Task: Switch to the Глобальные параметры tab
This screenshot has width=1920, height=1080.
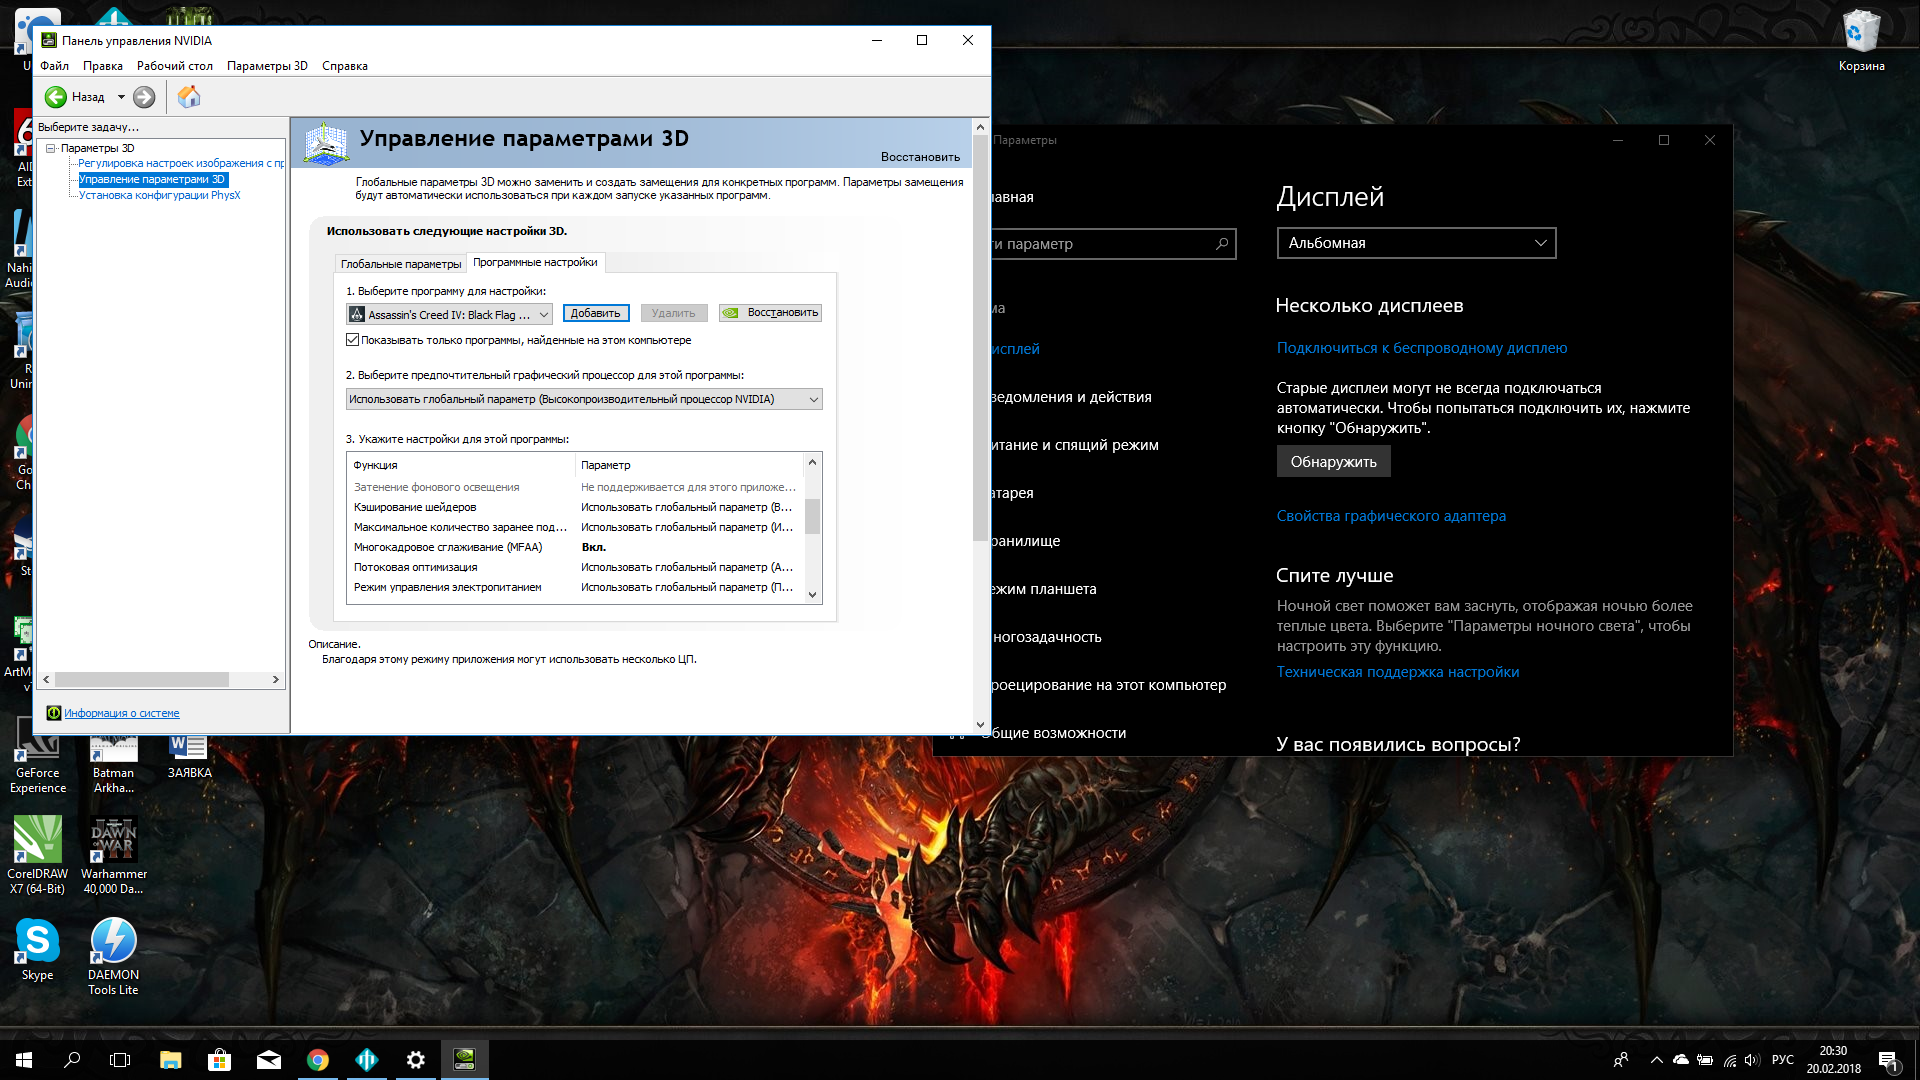Action: pyautogui.click(x=401, y=264)
